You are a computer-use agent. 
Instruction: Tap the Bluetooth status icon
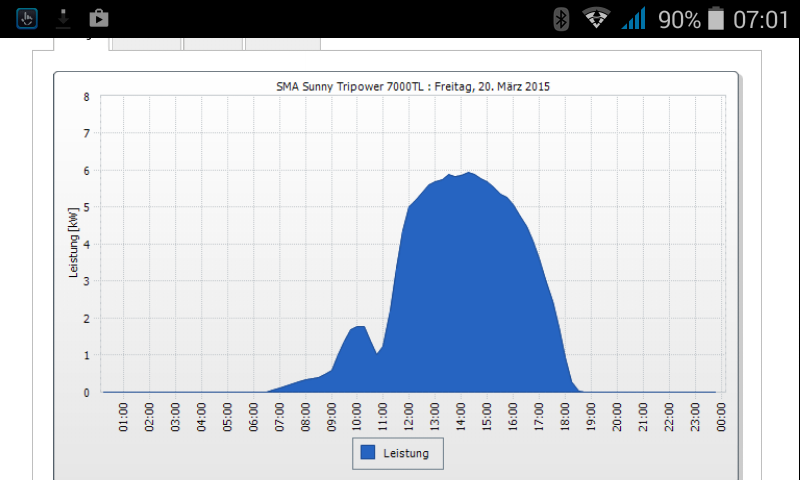[x=562, y=19]
